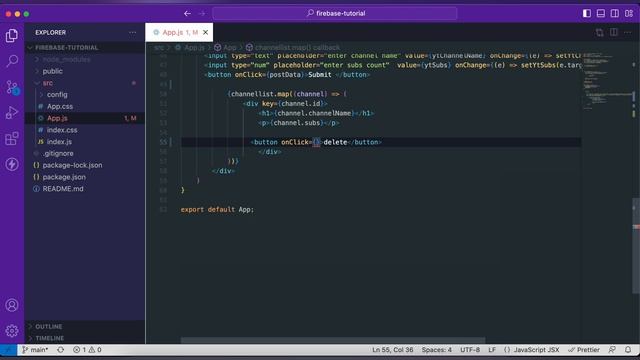Go forward with the right arrow

tap(202, 13)
